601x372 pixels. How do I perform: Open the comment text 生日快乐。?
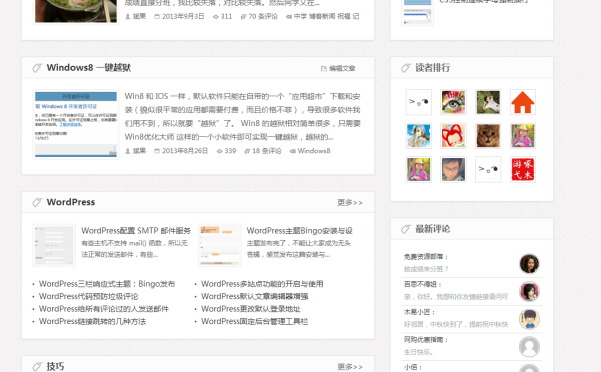[x=418, y=352]
